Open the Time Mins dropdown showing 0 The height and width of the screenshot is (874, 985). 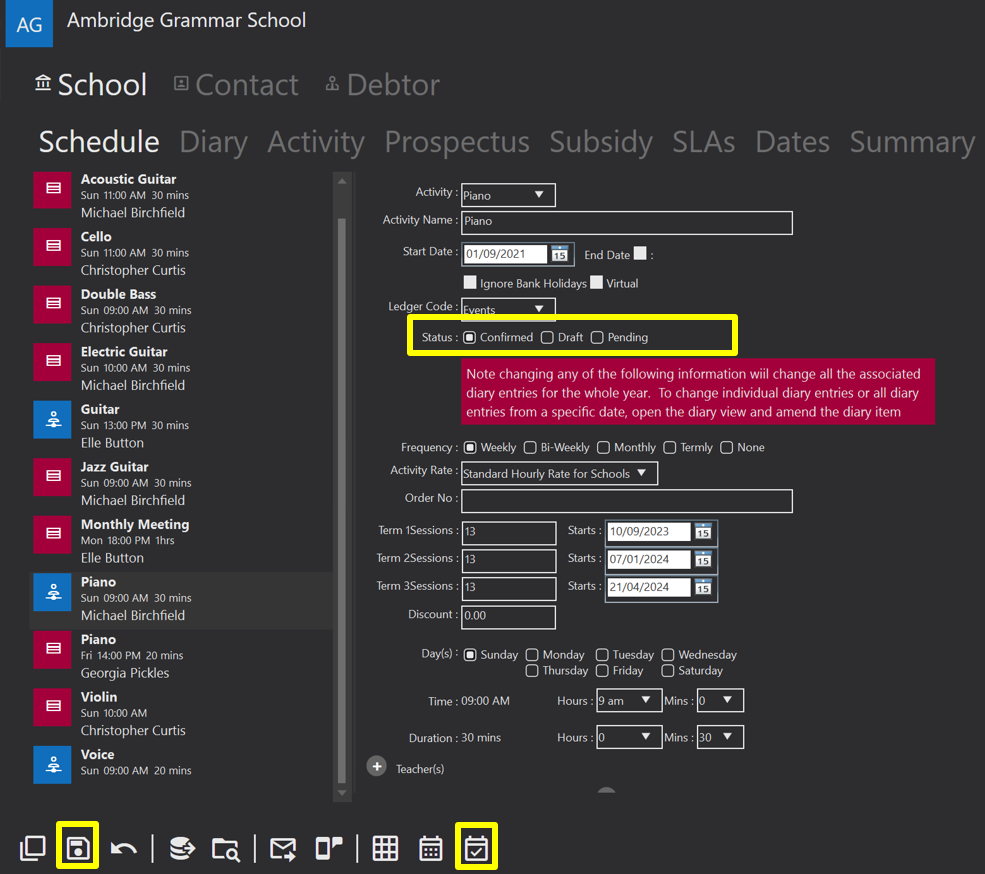(720, 700)
